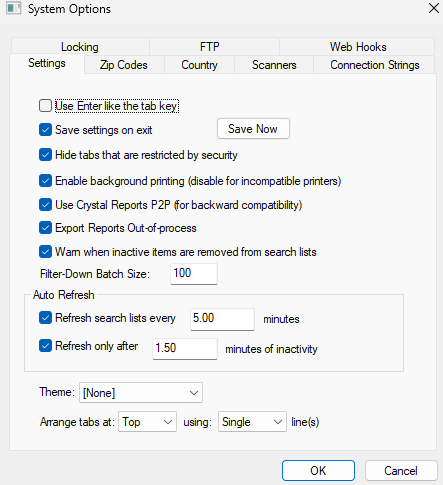This screenshot has width=443, height=485.
Task: Close the System Options dialog
Action: click(x=434, y=8)
